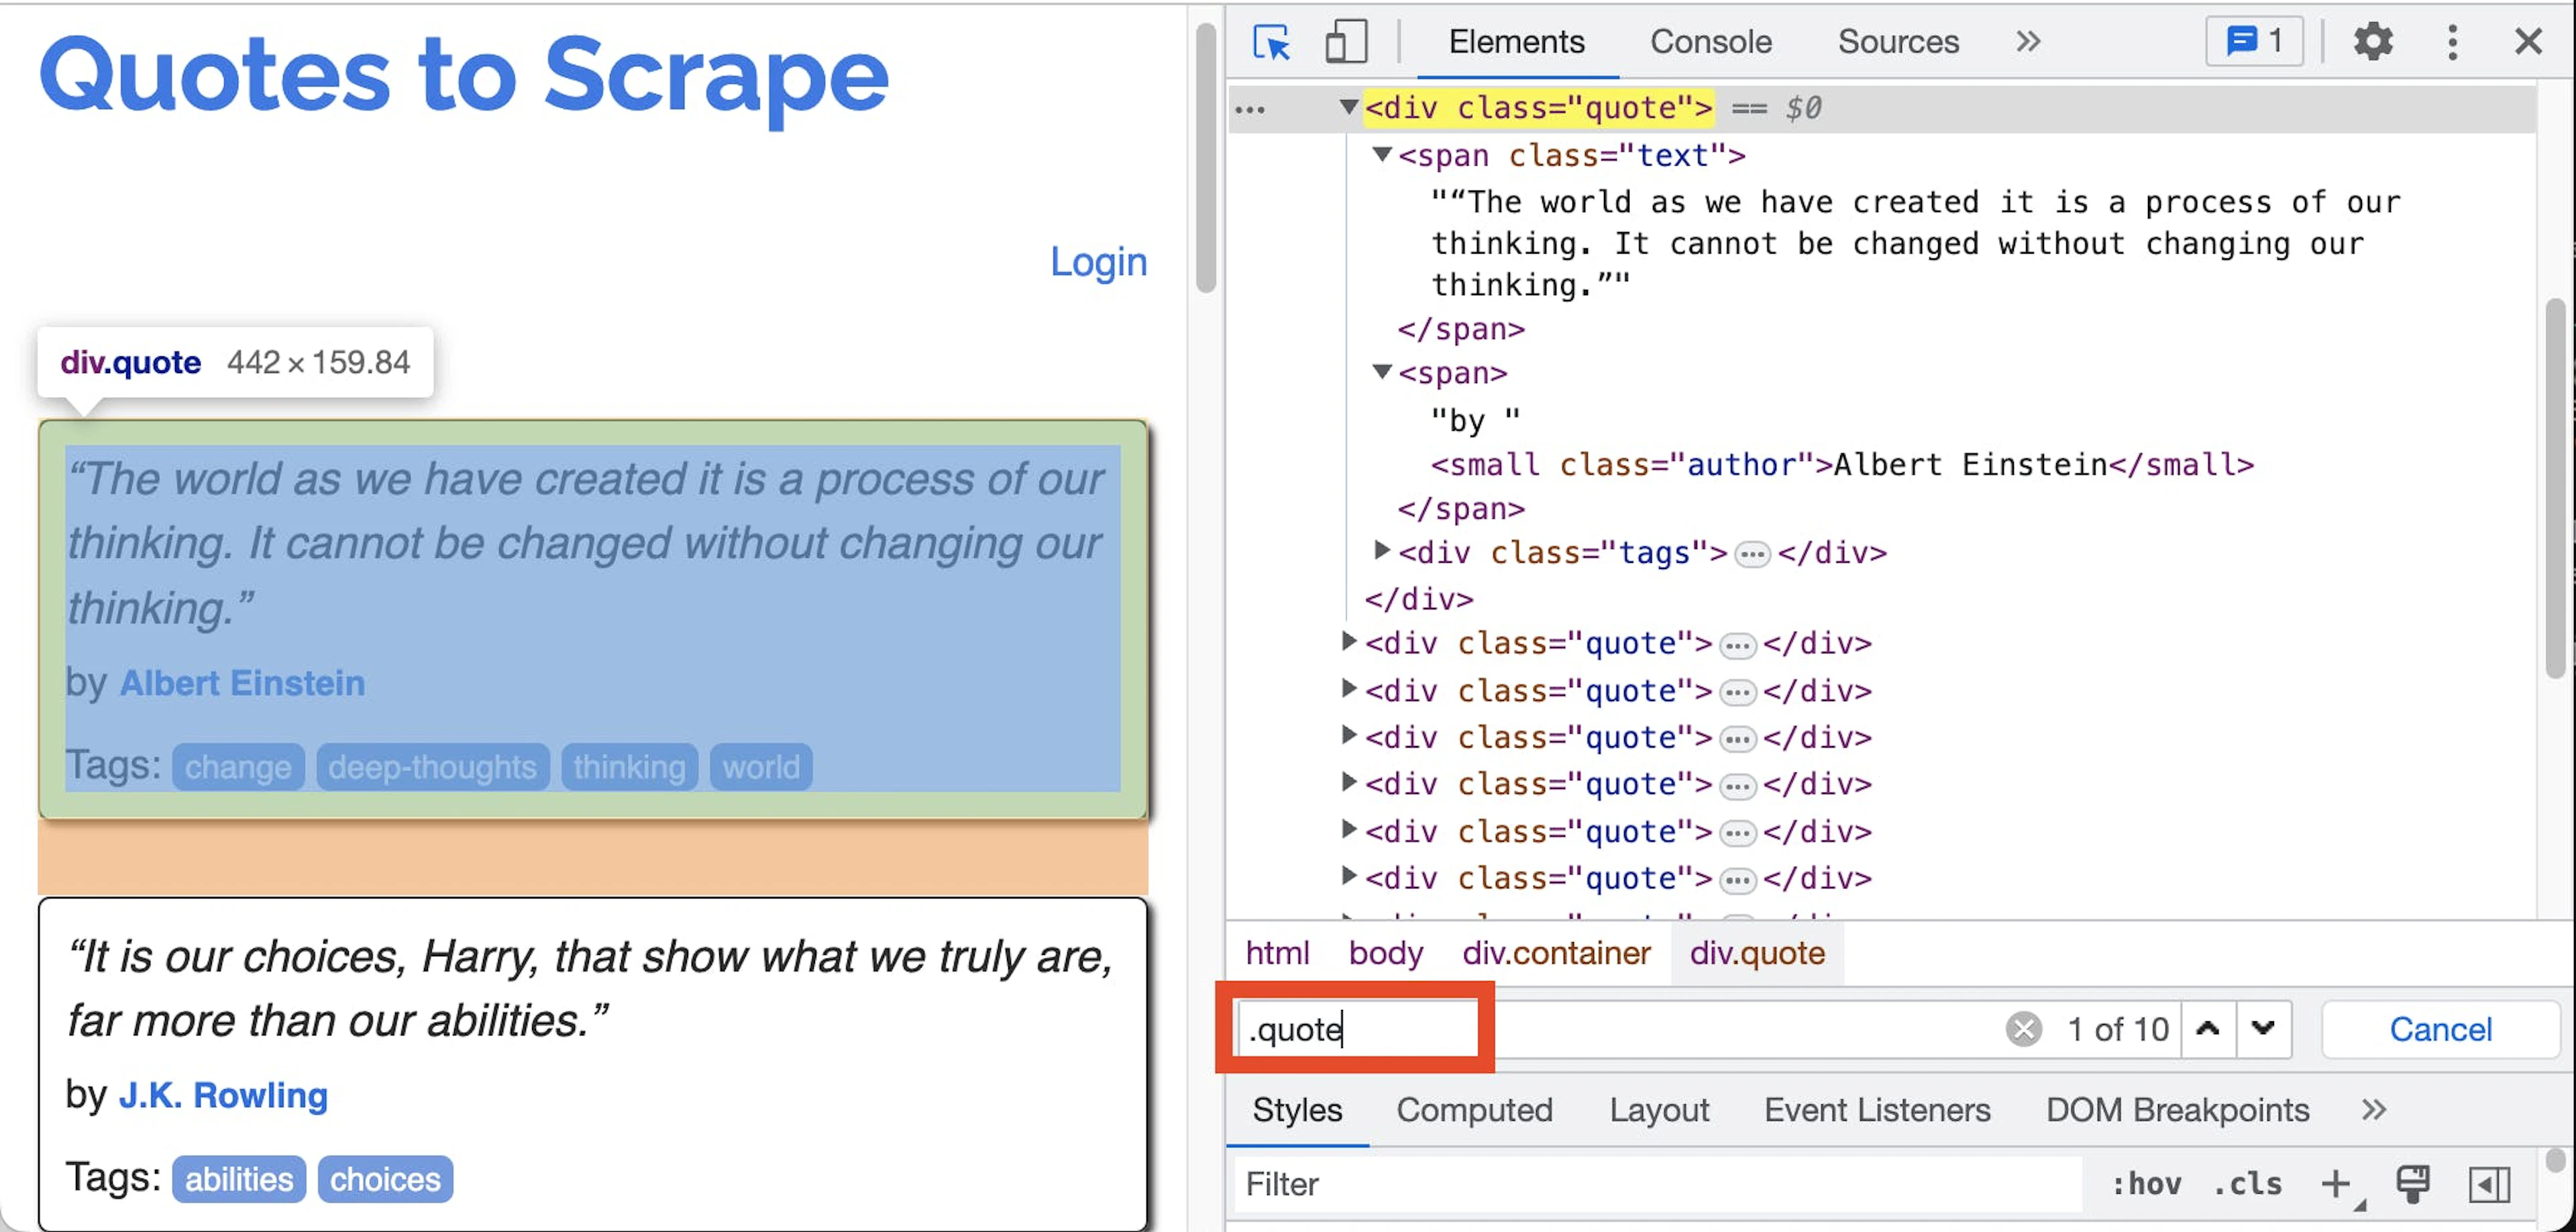Open the Layout tab

point(1659,1110)
